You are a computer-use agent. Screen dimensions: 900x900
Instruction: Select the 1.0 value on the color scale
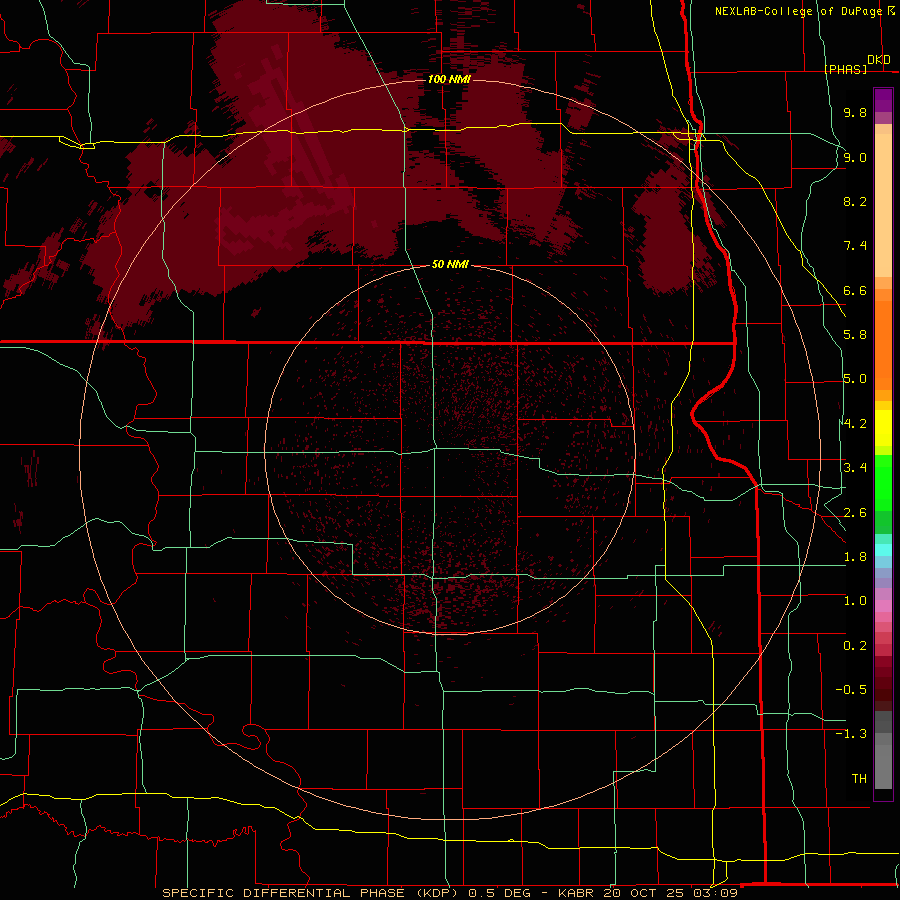[855, 601]
